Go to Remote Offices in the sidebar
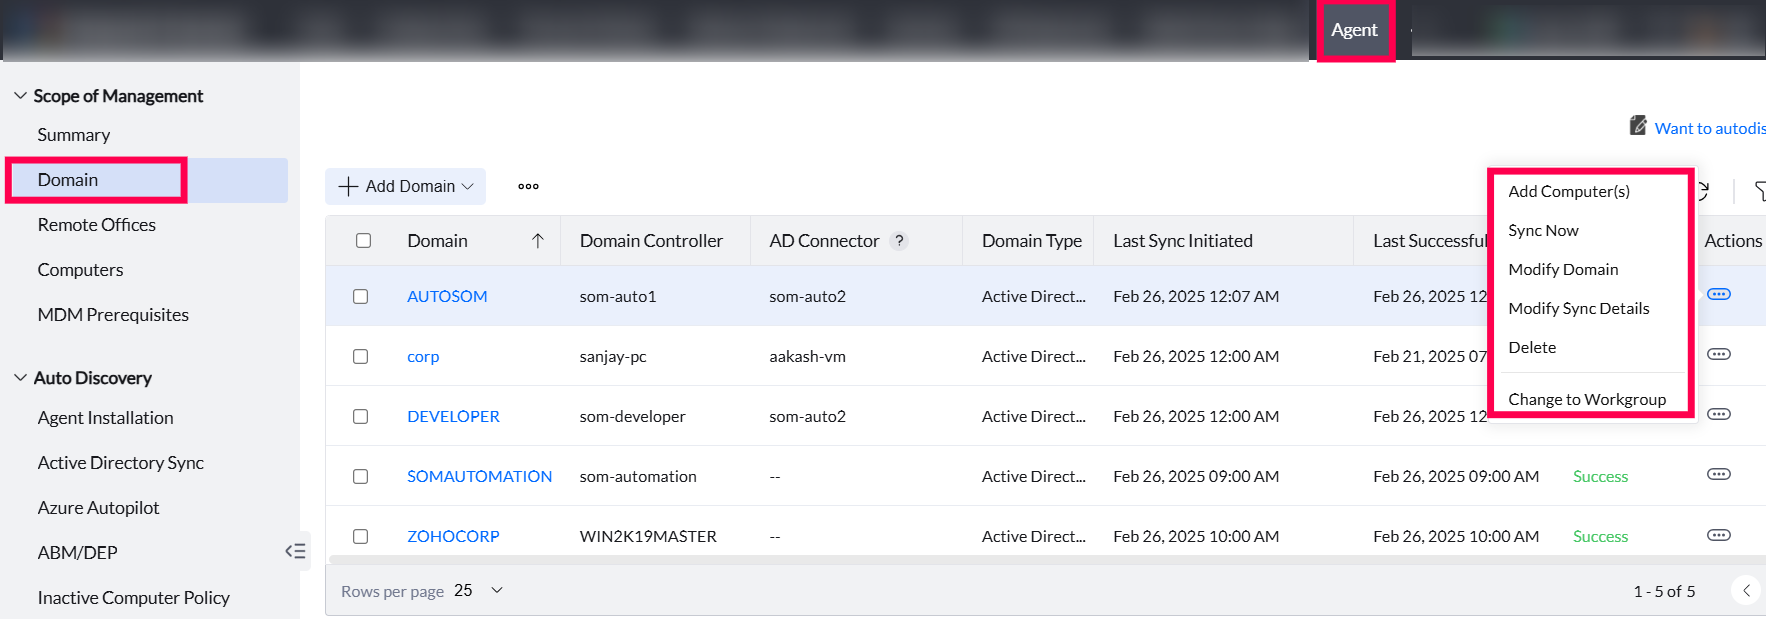The image size is (1766, 619). click(x=97, y=225)
